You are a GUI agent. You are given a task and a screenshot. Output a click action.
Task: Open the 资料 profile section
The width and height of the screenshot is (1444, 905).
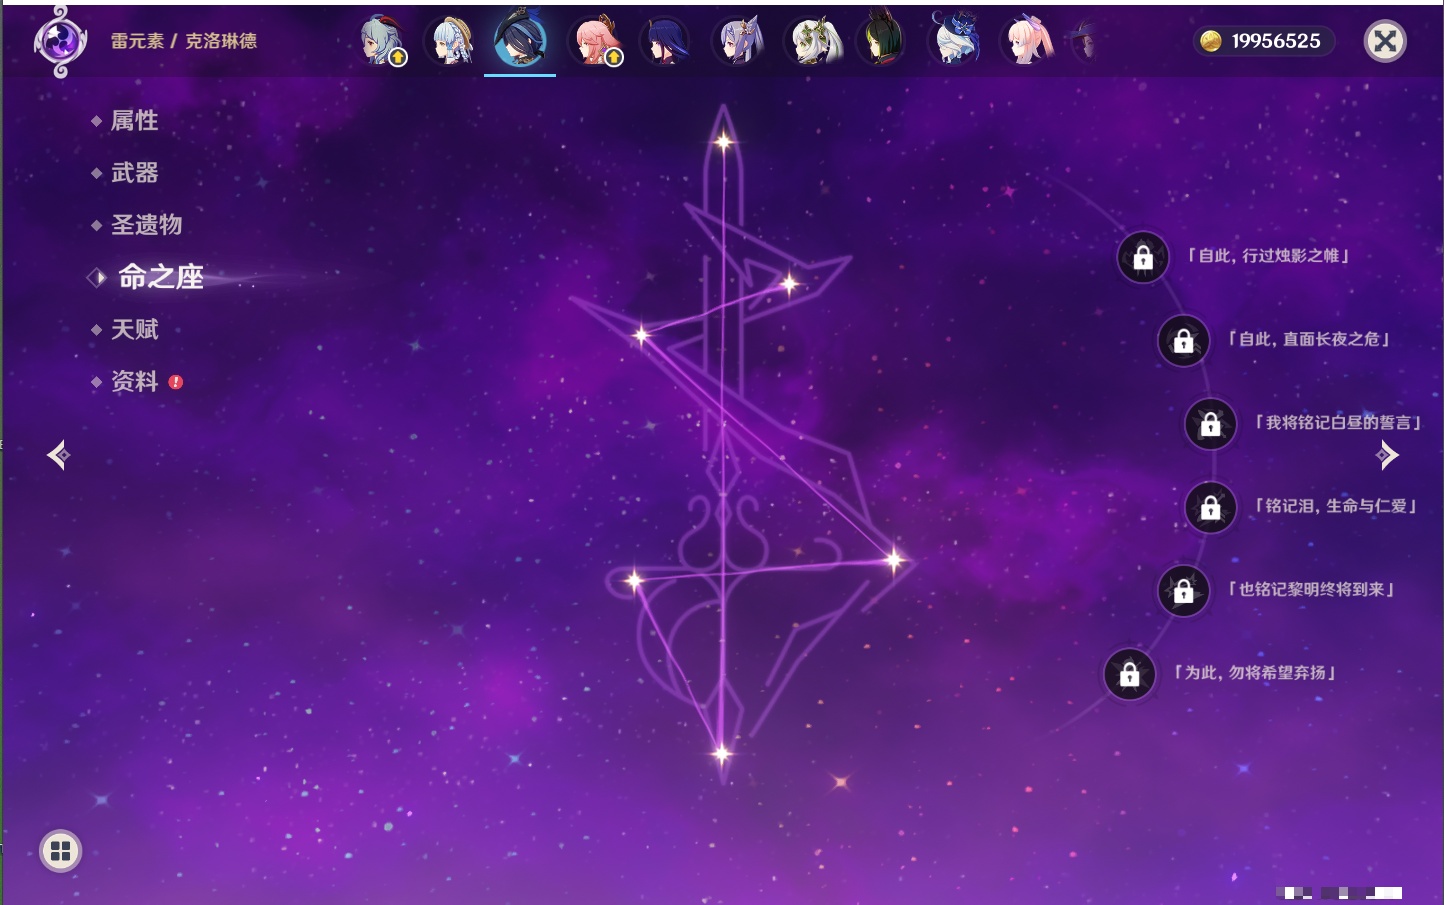pyautogui.click(x=134, y=381)
